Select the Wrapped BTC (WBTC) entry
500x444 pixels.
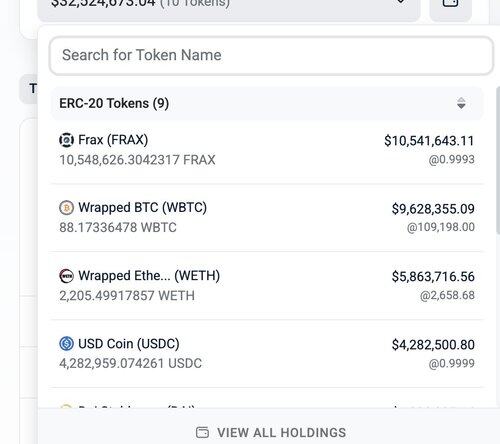[x=267, y=218]
